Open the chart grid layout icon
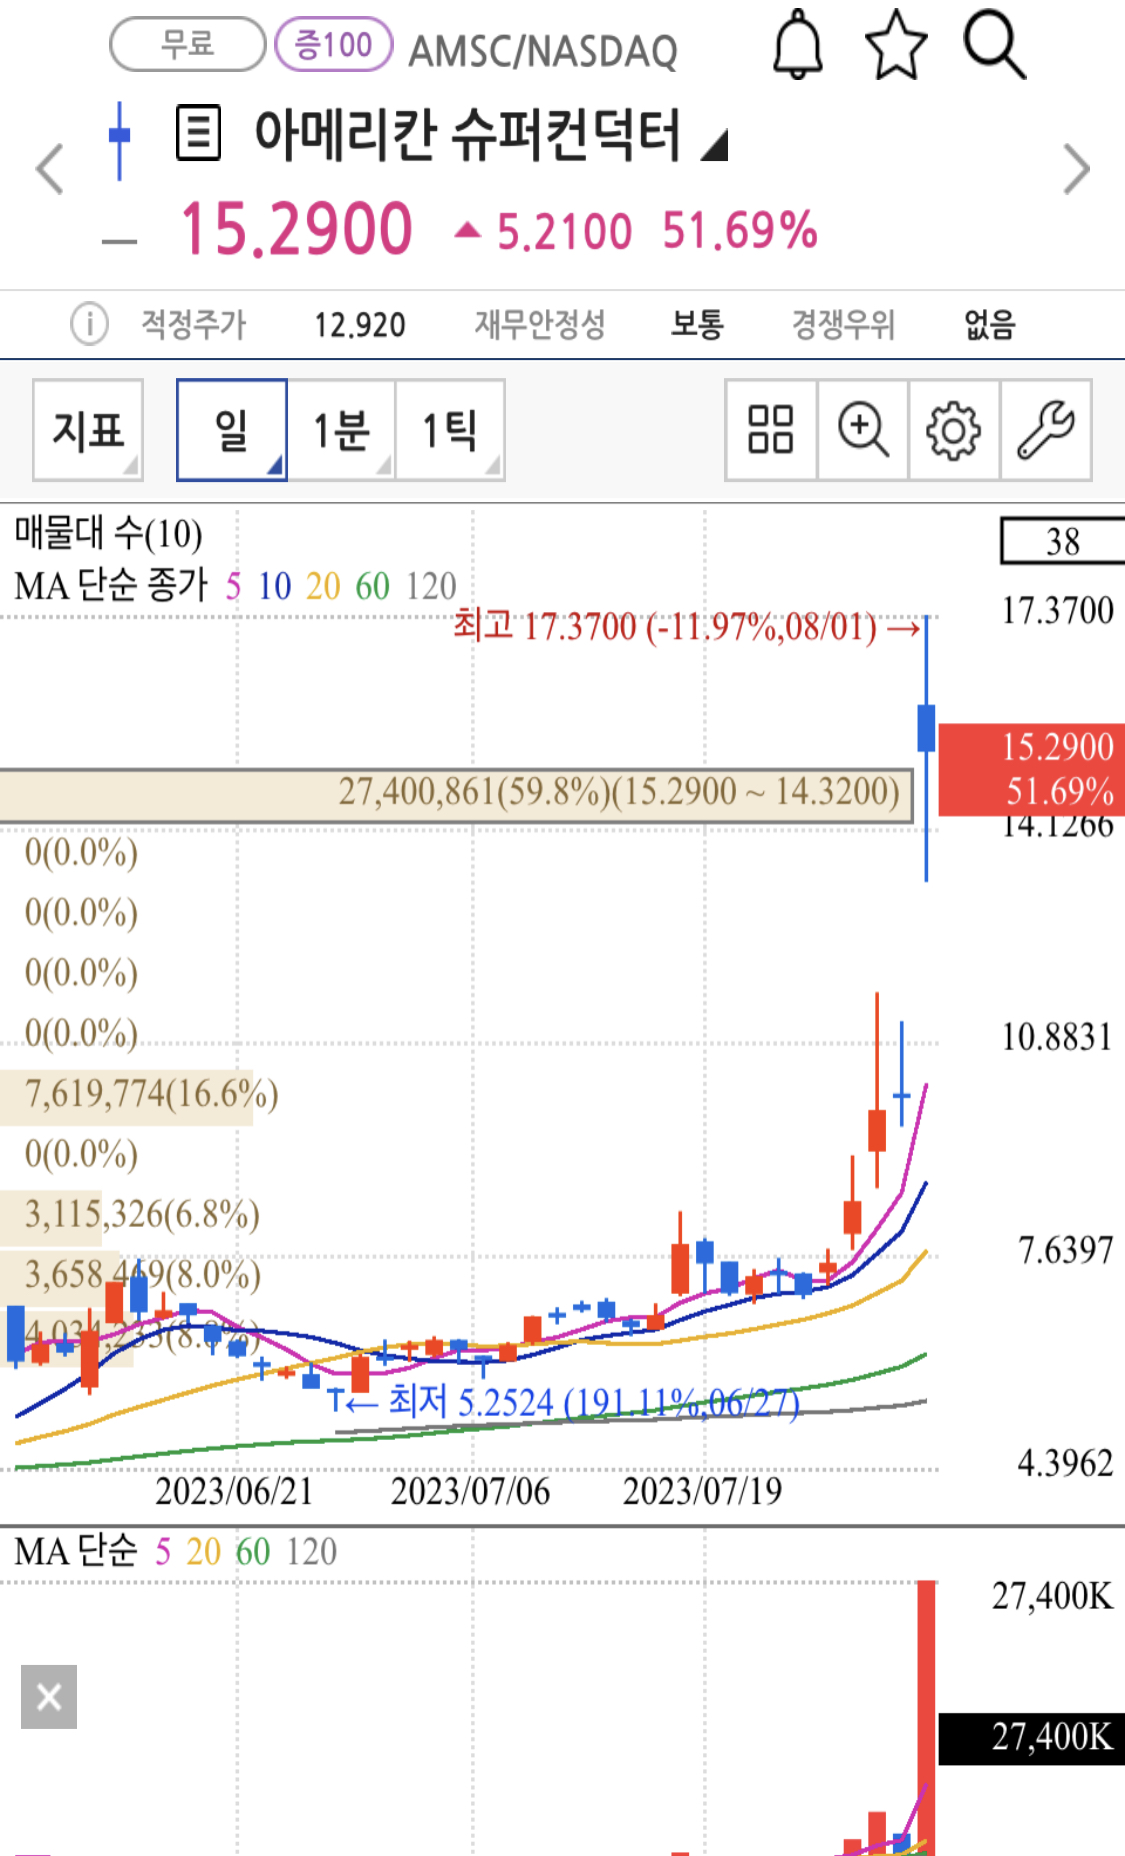The width and height of the screenshot is (1125, 1856). tap(771, 430)
